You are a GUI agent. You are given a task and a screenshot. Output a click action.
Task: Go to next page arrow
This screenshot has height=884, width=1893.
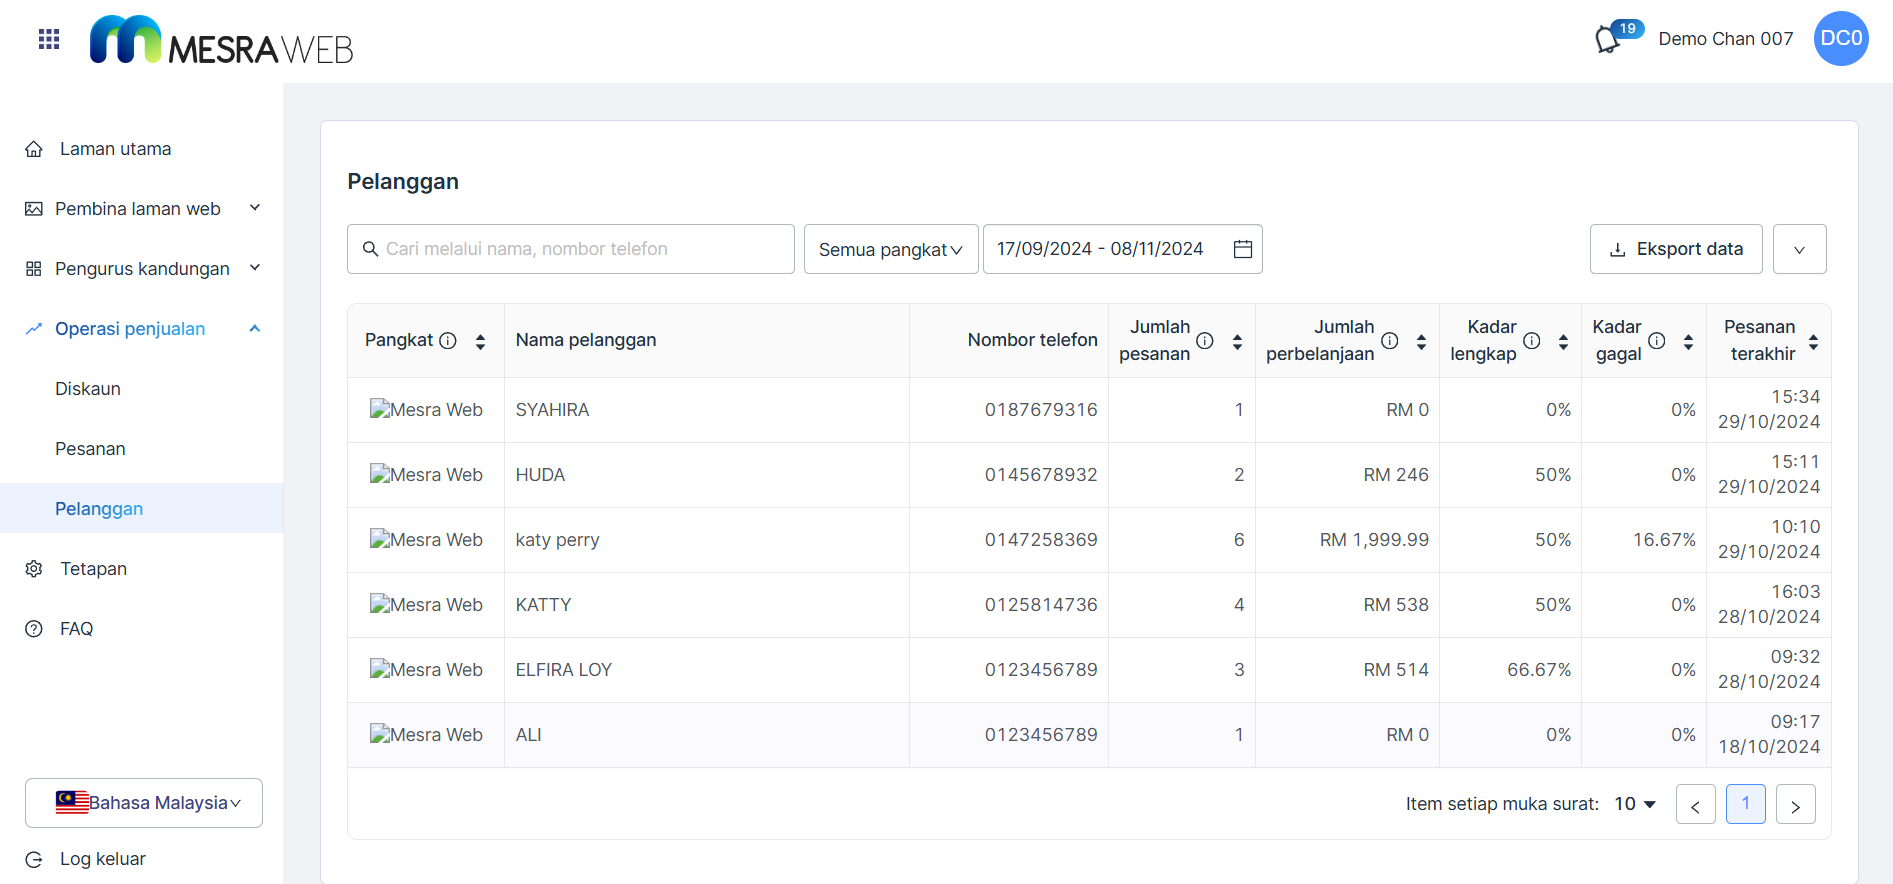(x=1795, y=805)
